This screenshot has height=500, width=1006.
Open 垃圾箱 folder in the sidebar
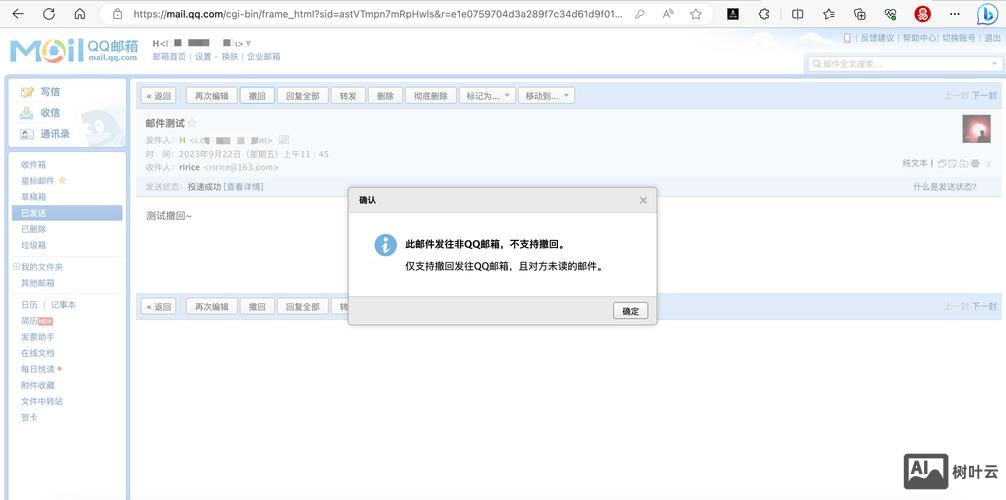(33, 245)
